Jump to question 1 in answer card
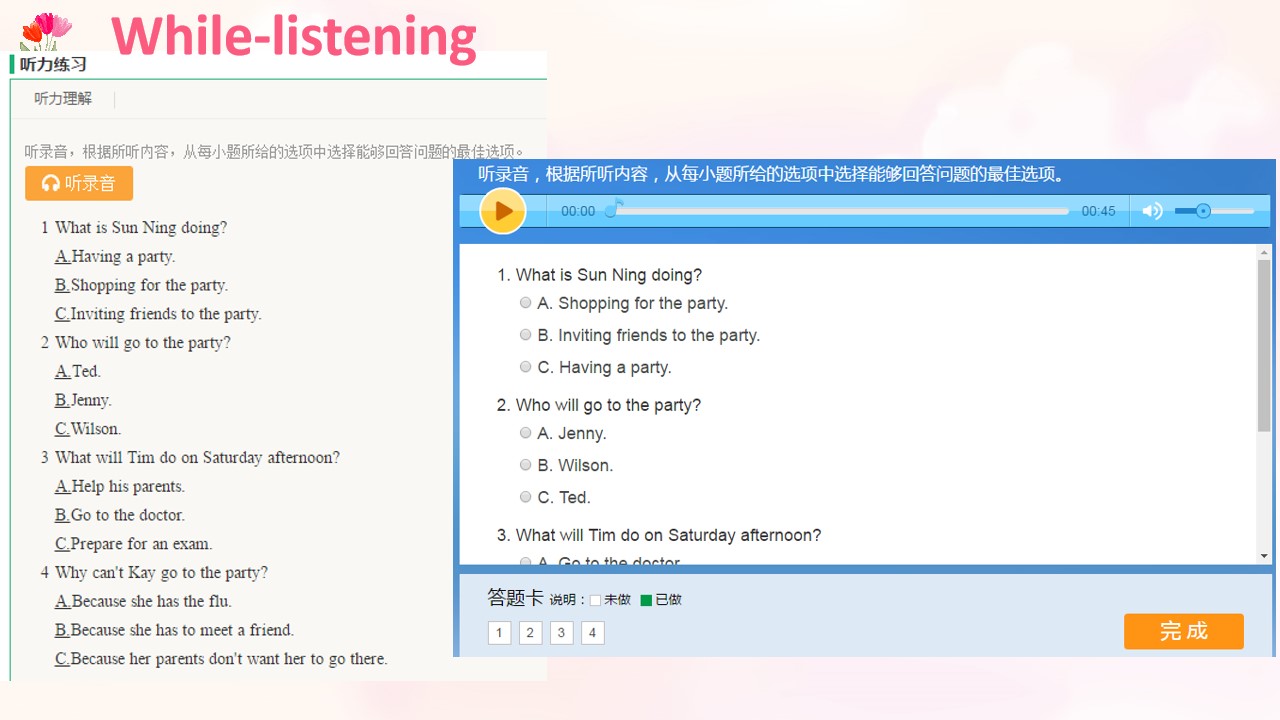This screenshot has width=1280, height=720. click(x=500, y=633)
